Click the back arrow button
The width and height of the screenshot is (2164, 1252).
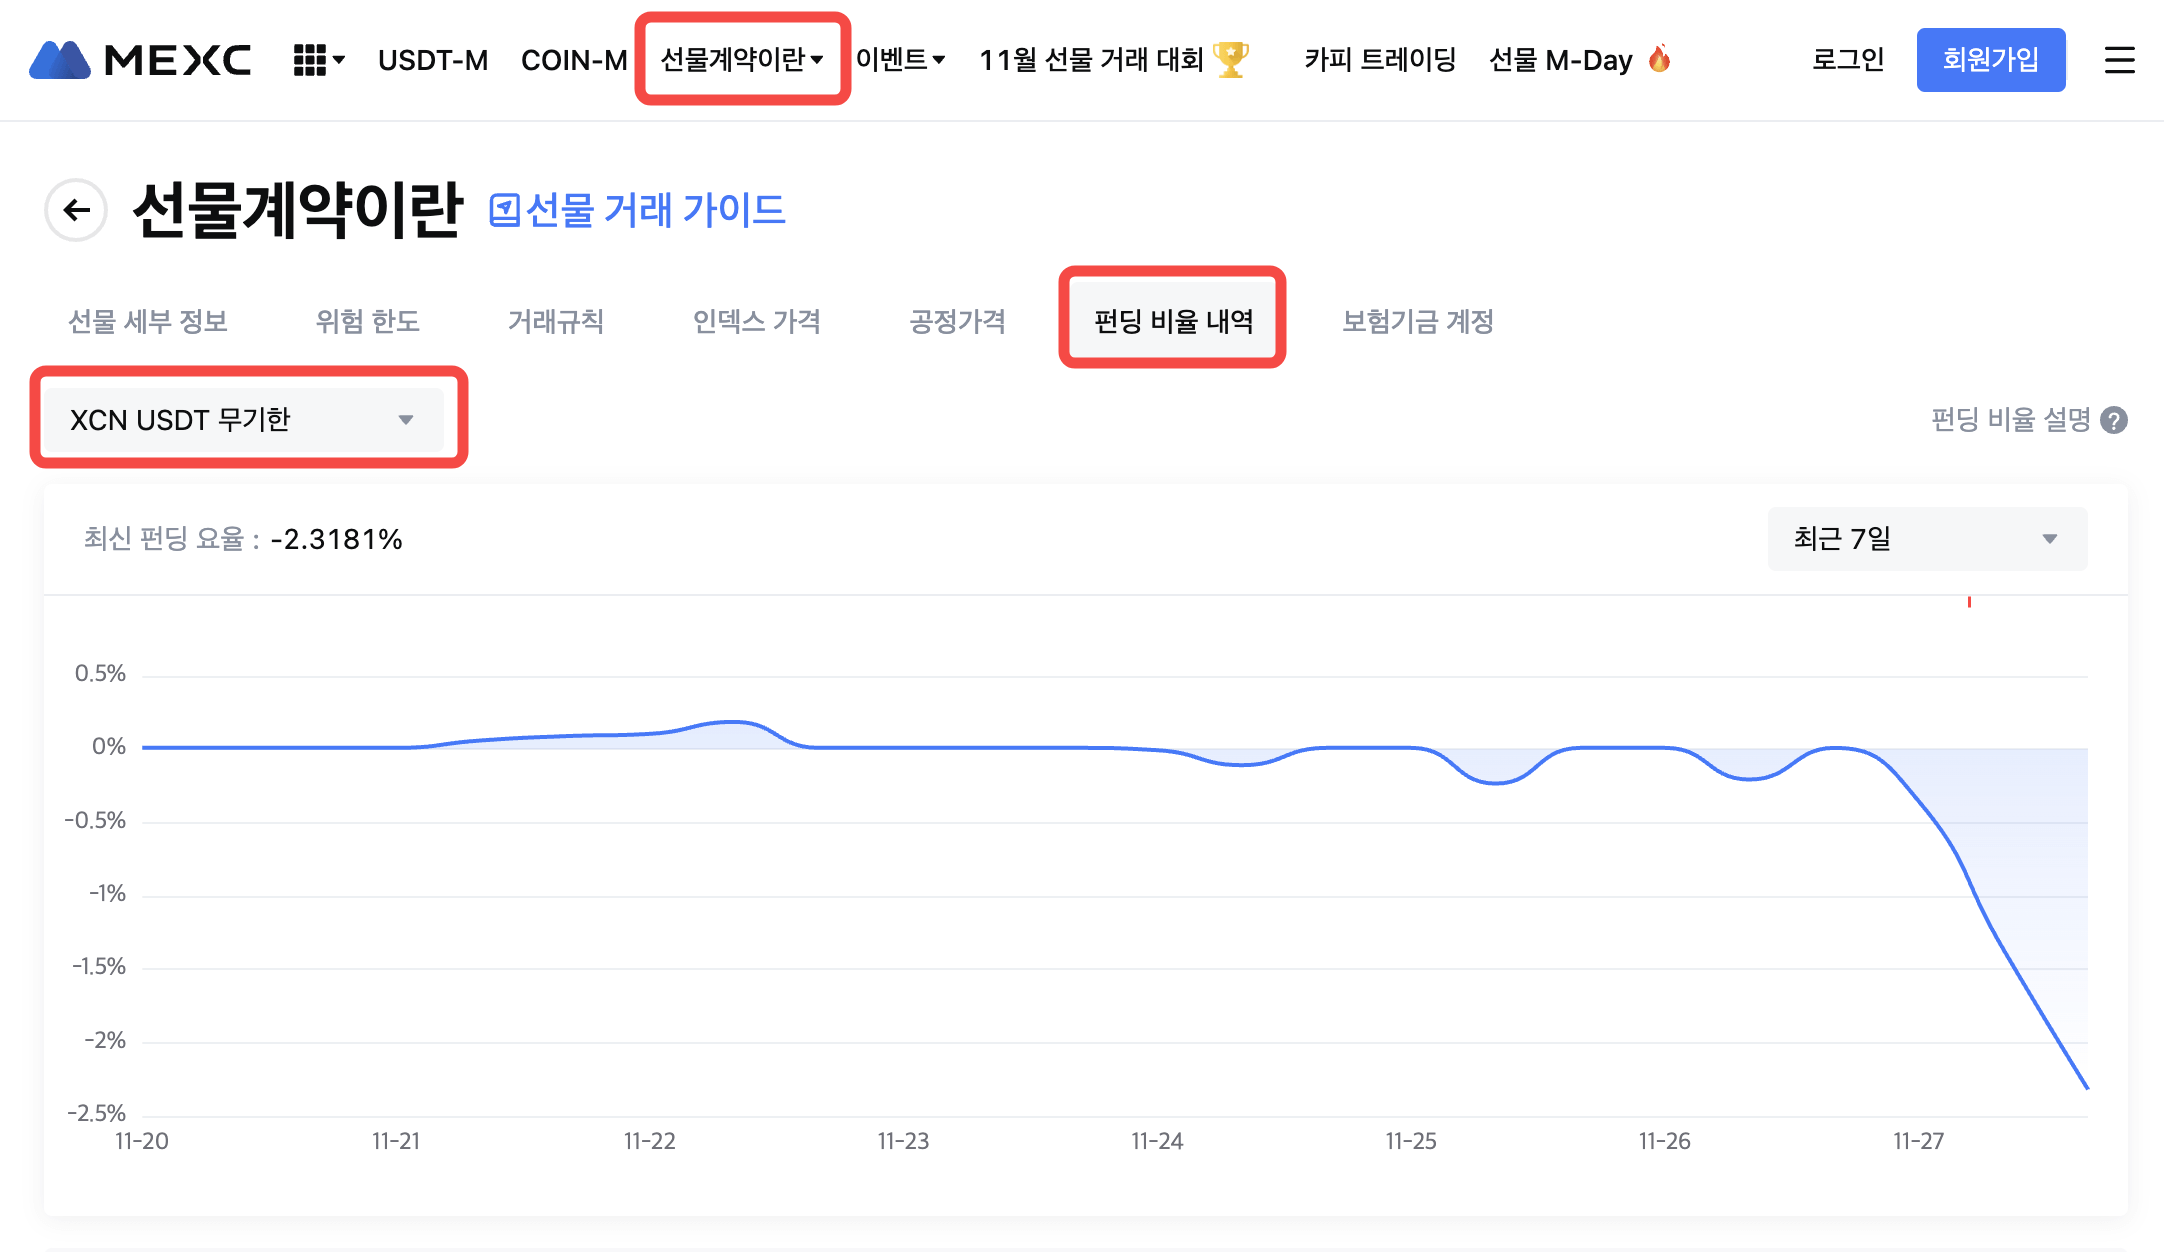76,210
